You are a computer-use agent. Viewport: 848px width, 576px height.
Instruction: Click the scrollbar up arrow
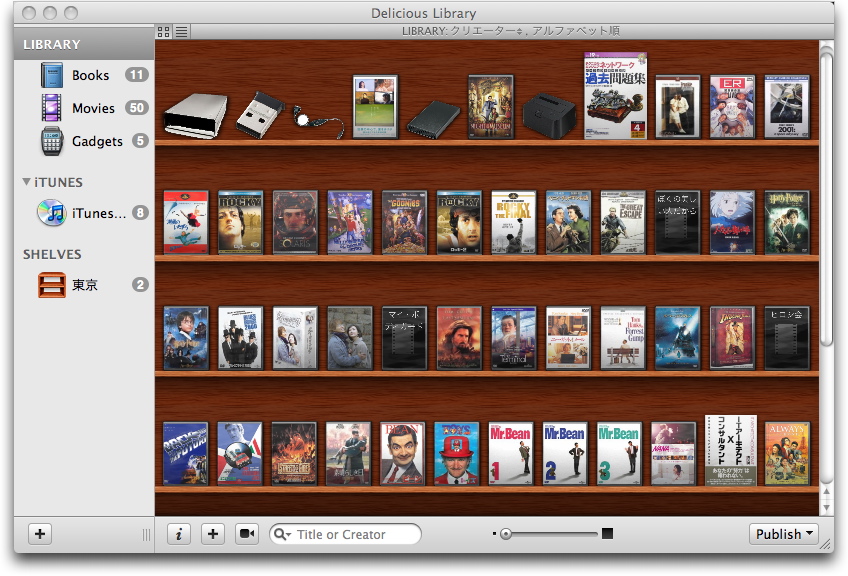coord(826,492)
